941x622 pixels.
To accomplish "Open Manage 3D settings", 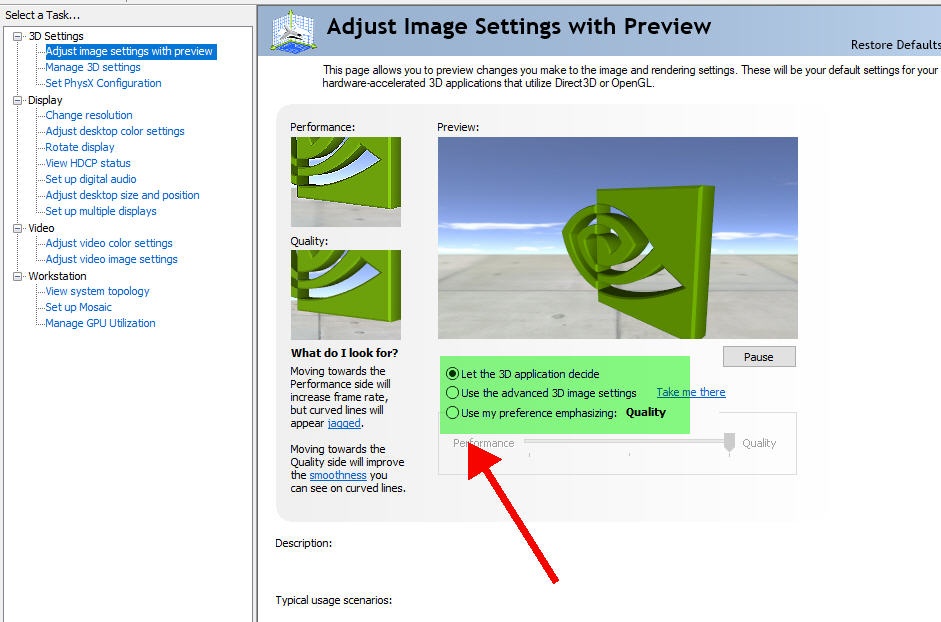I will (x=93, y=67).
